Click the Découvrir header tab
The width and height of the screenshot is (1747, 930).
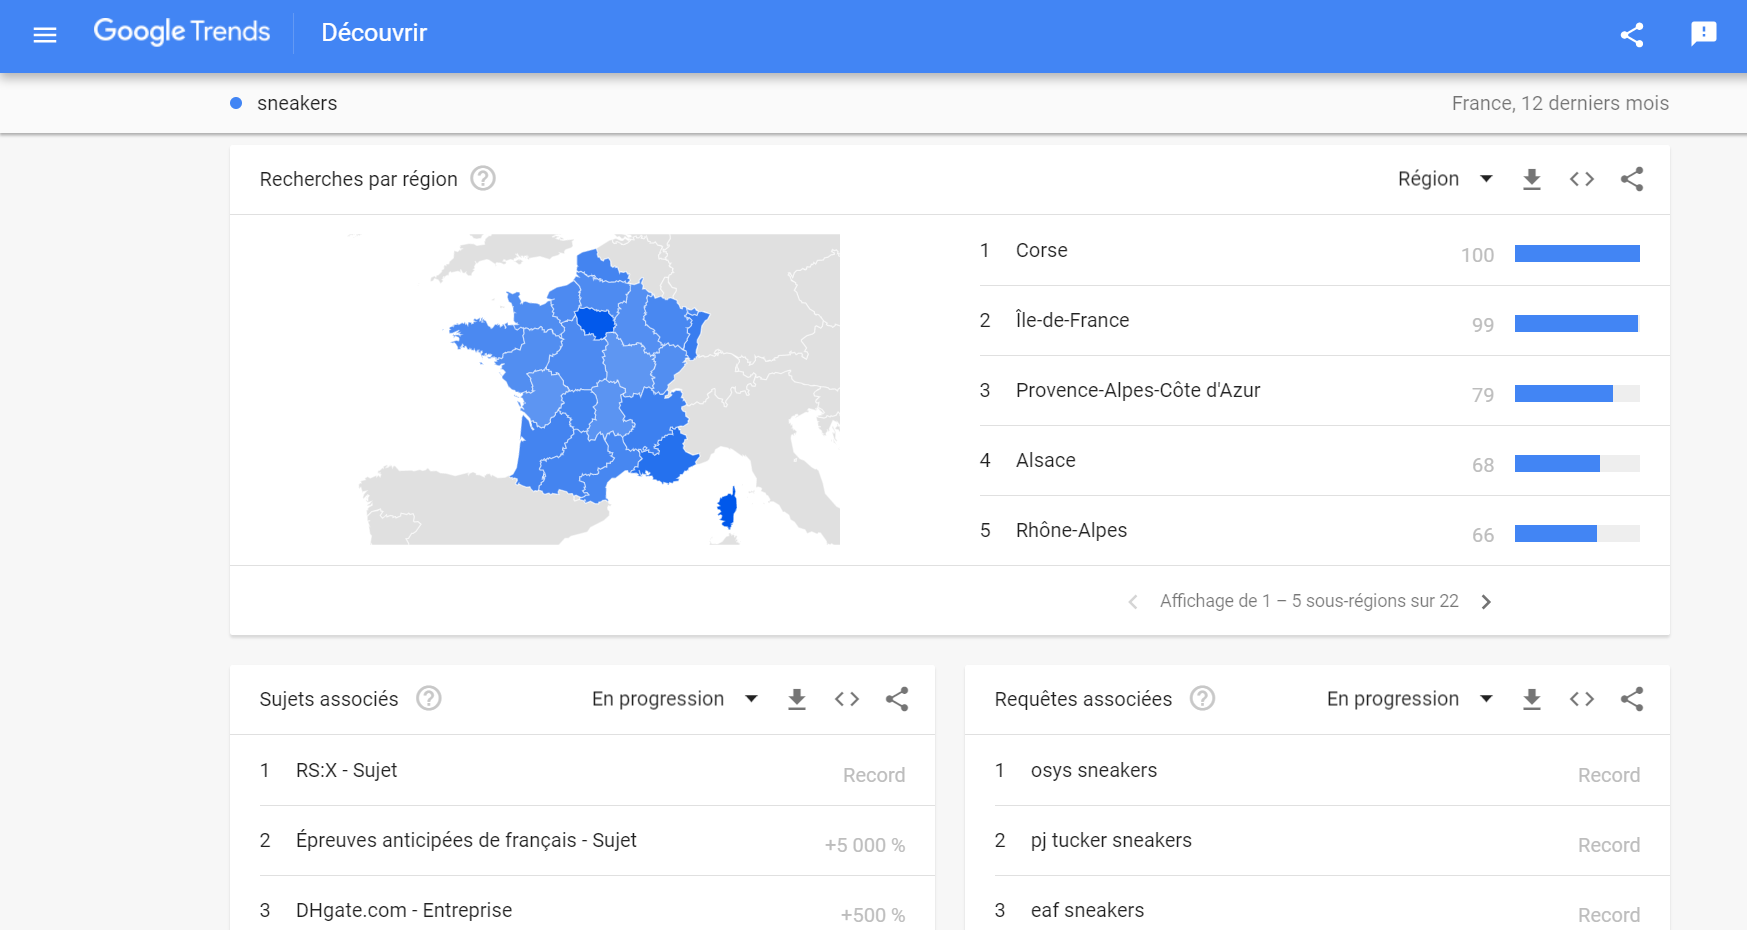point(374,33)
